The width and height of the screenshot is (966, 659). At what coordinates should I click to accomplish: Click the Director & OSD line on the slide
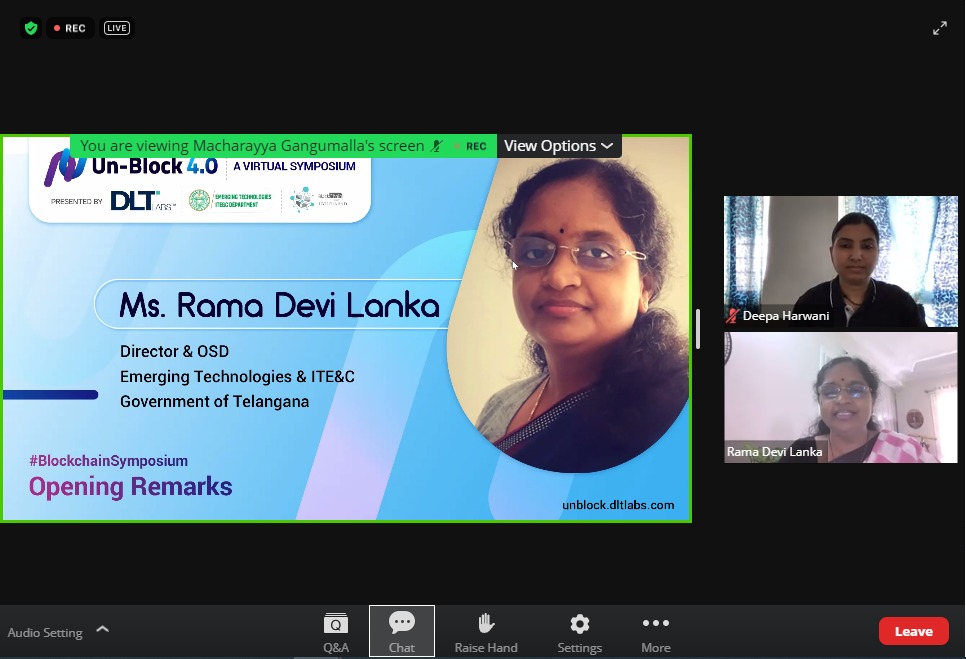click(x=174, y=351)
